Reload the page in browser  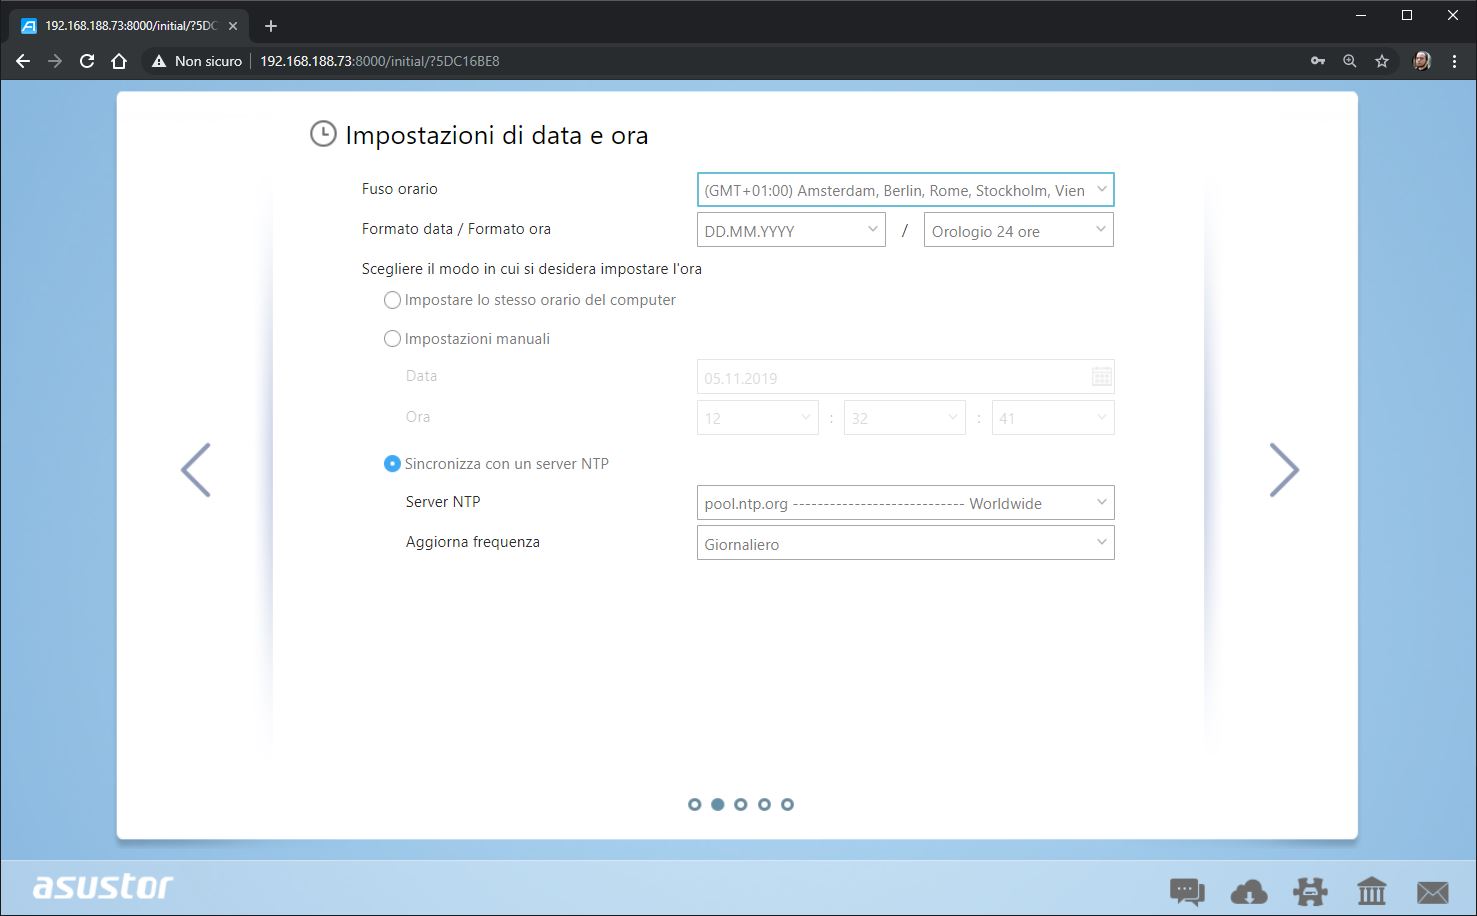pyautogui.click(x=87, y=61)
